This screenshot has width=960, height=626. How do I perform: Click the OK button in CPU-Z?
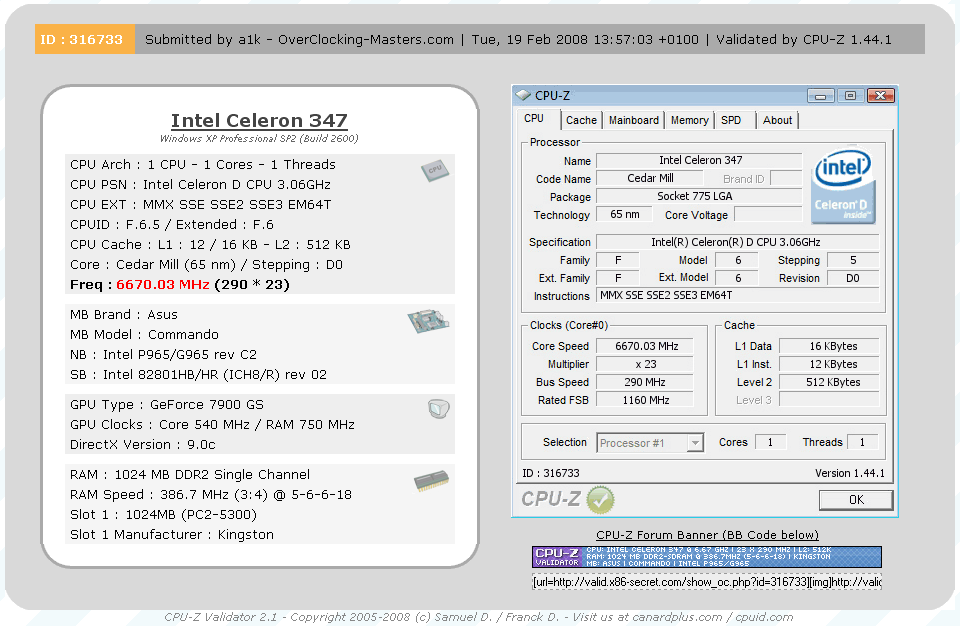click(856, 500)
